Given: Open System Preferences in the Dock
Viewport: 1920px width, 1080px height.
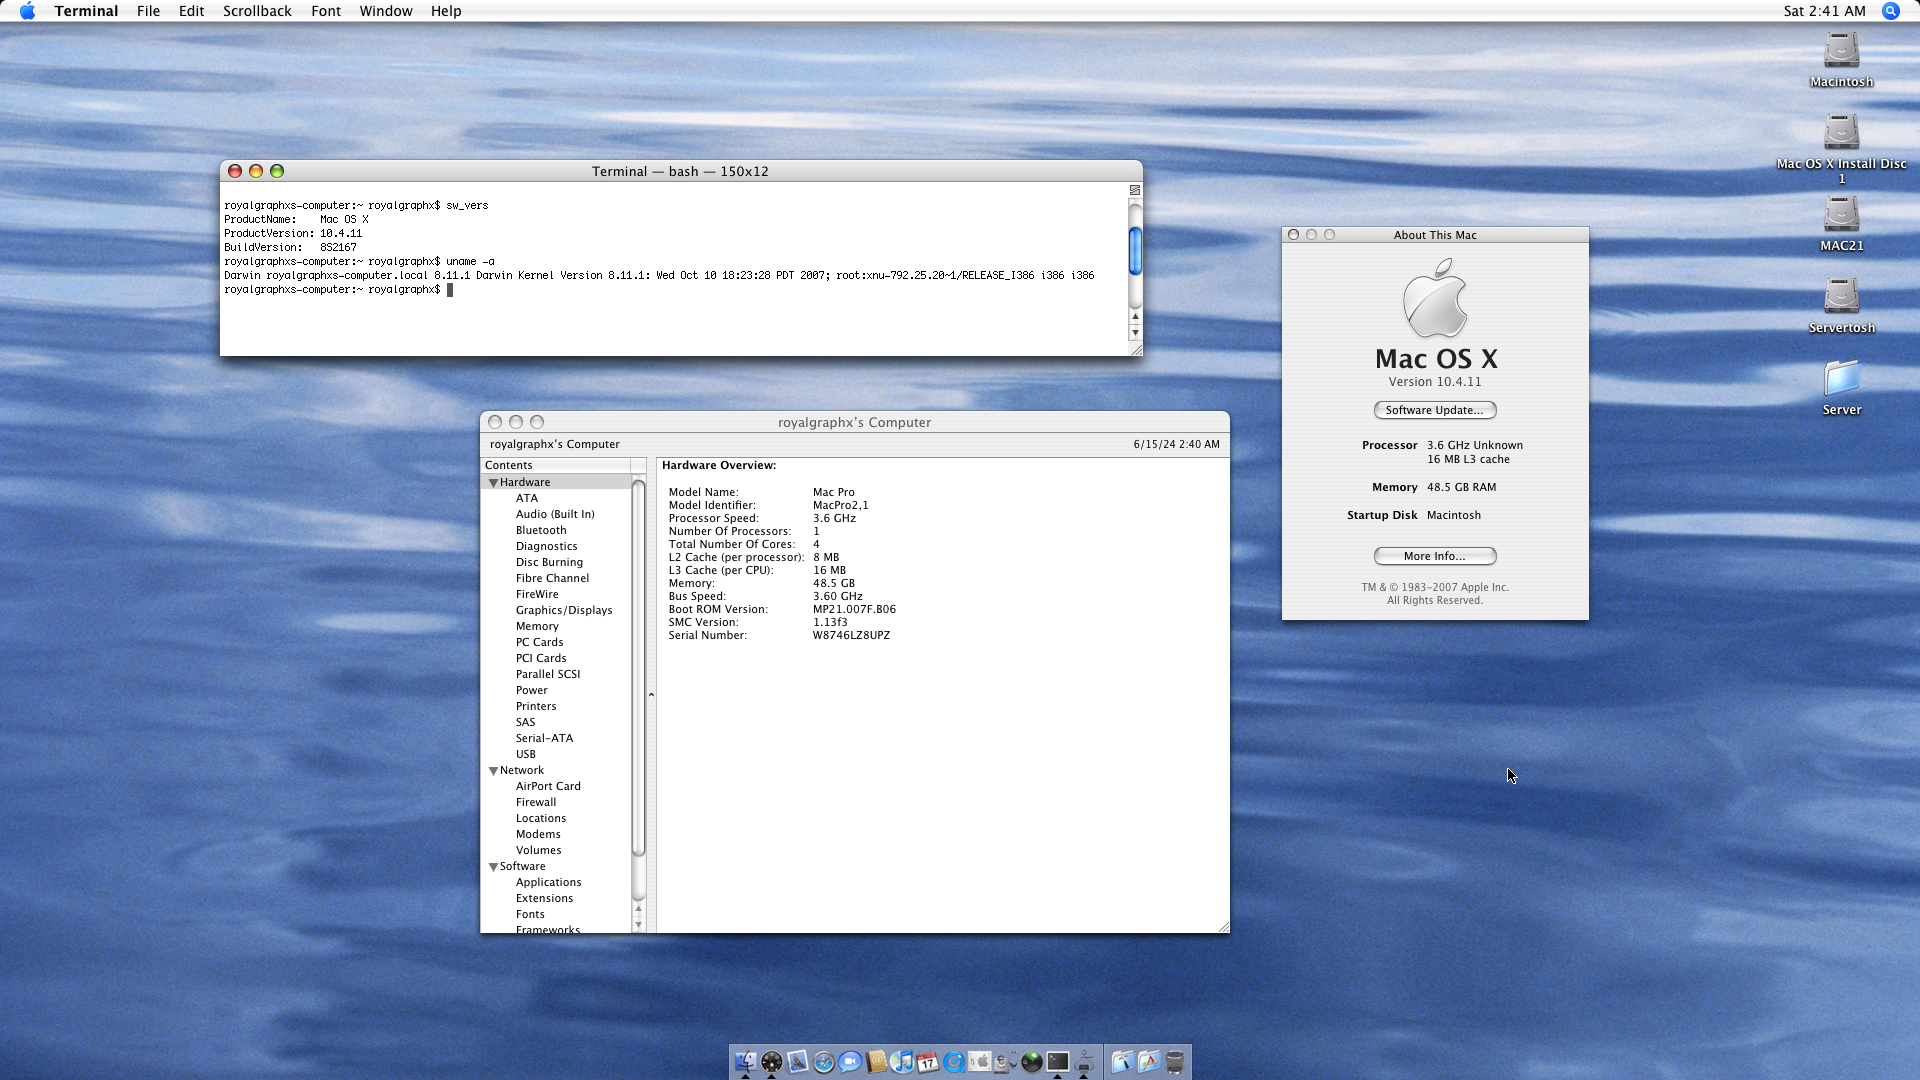Looking at the screenshot, I should tap(980, 1061).
